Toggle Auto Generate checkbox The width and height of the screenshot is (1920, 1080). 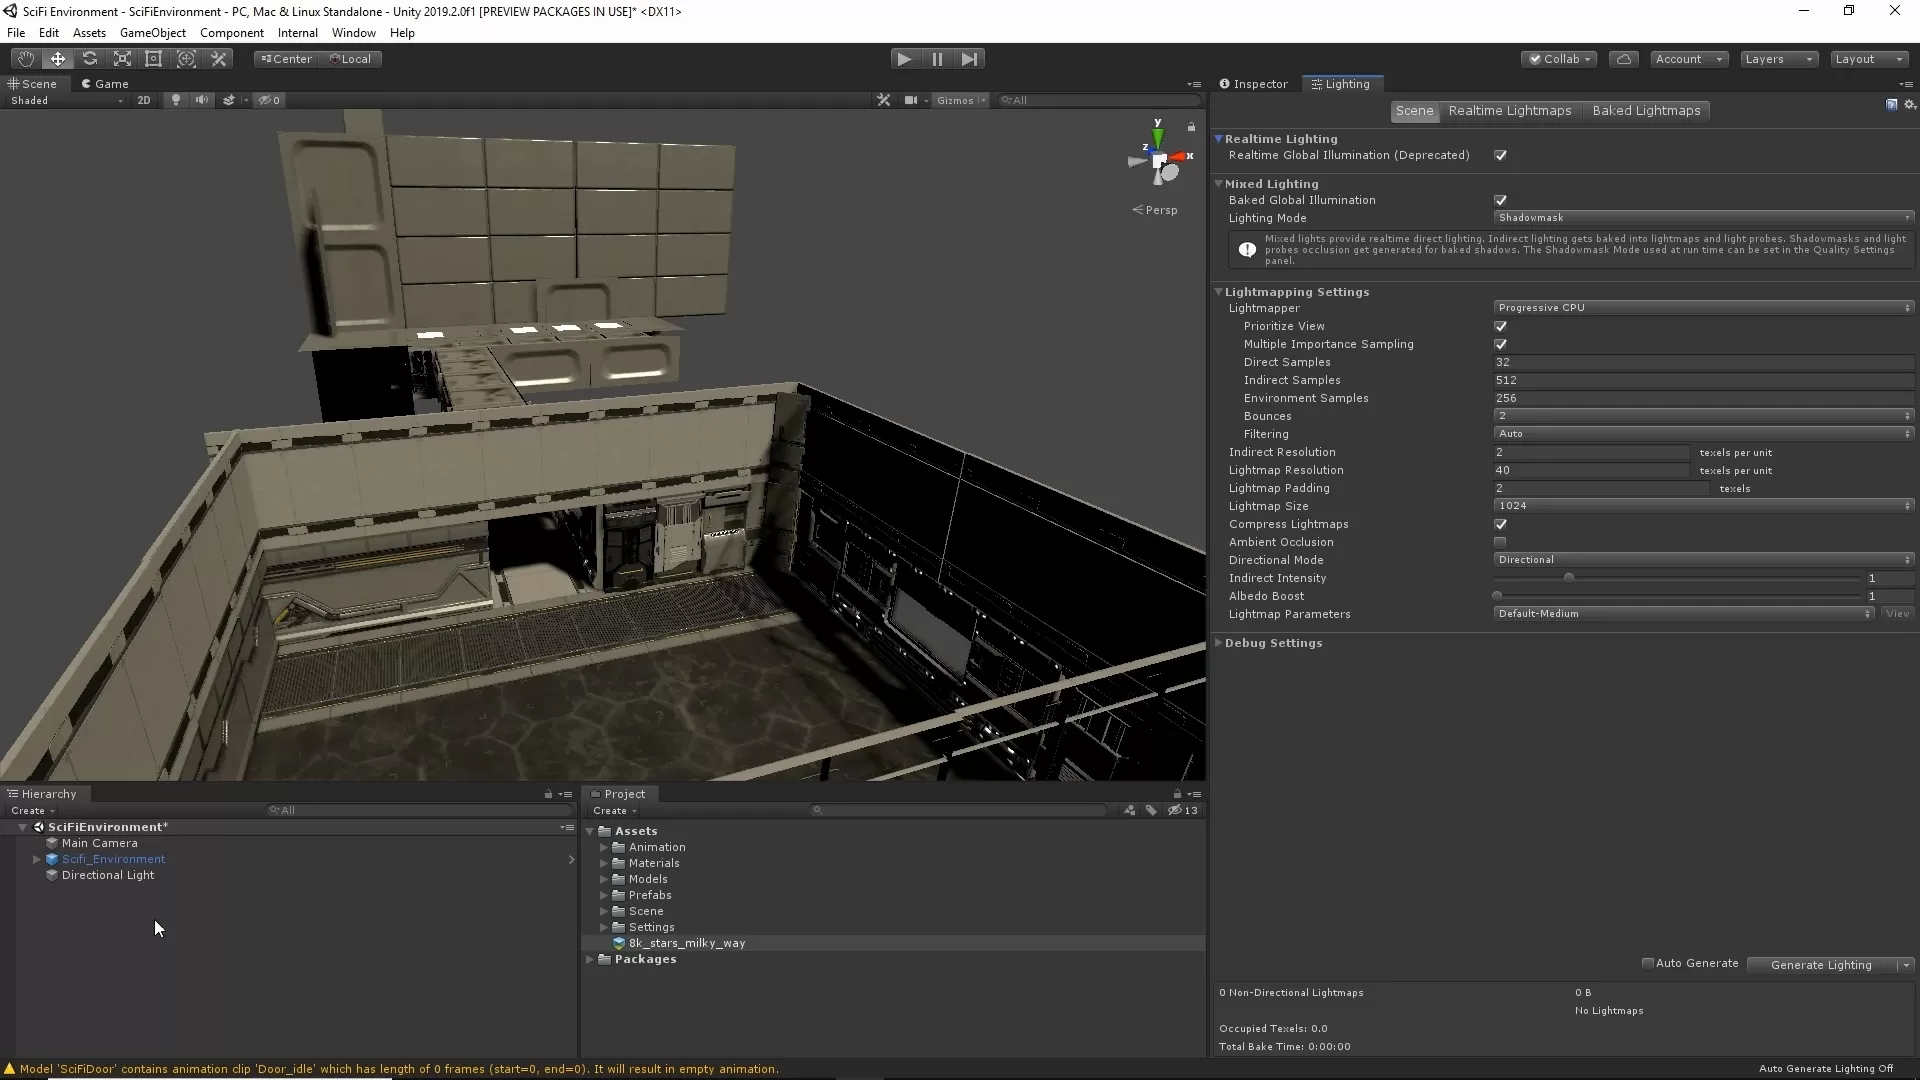[x=1647, y=963]
